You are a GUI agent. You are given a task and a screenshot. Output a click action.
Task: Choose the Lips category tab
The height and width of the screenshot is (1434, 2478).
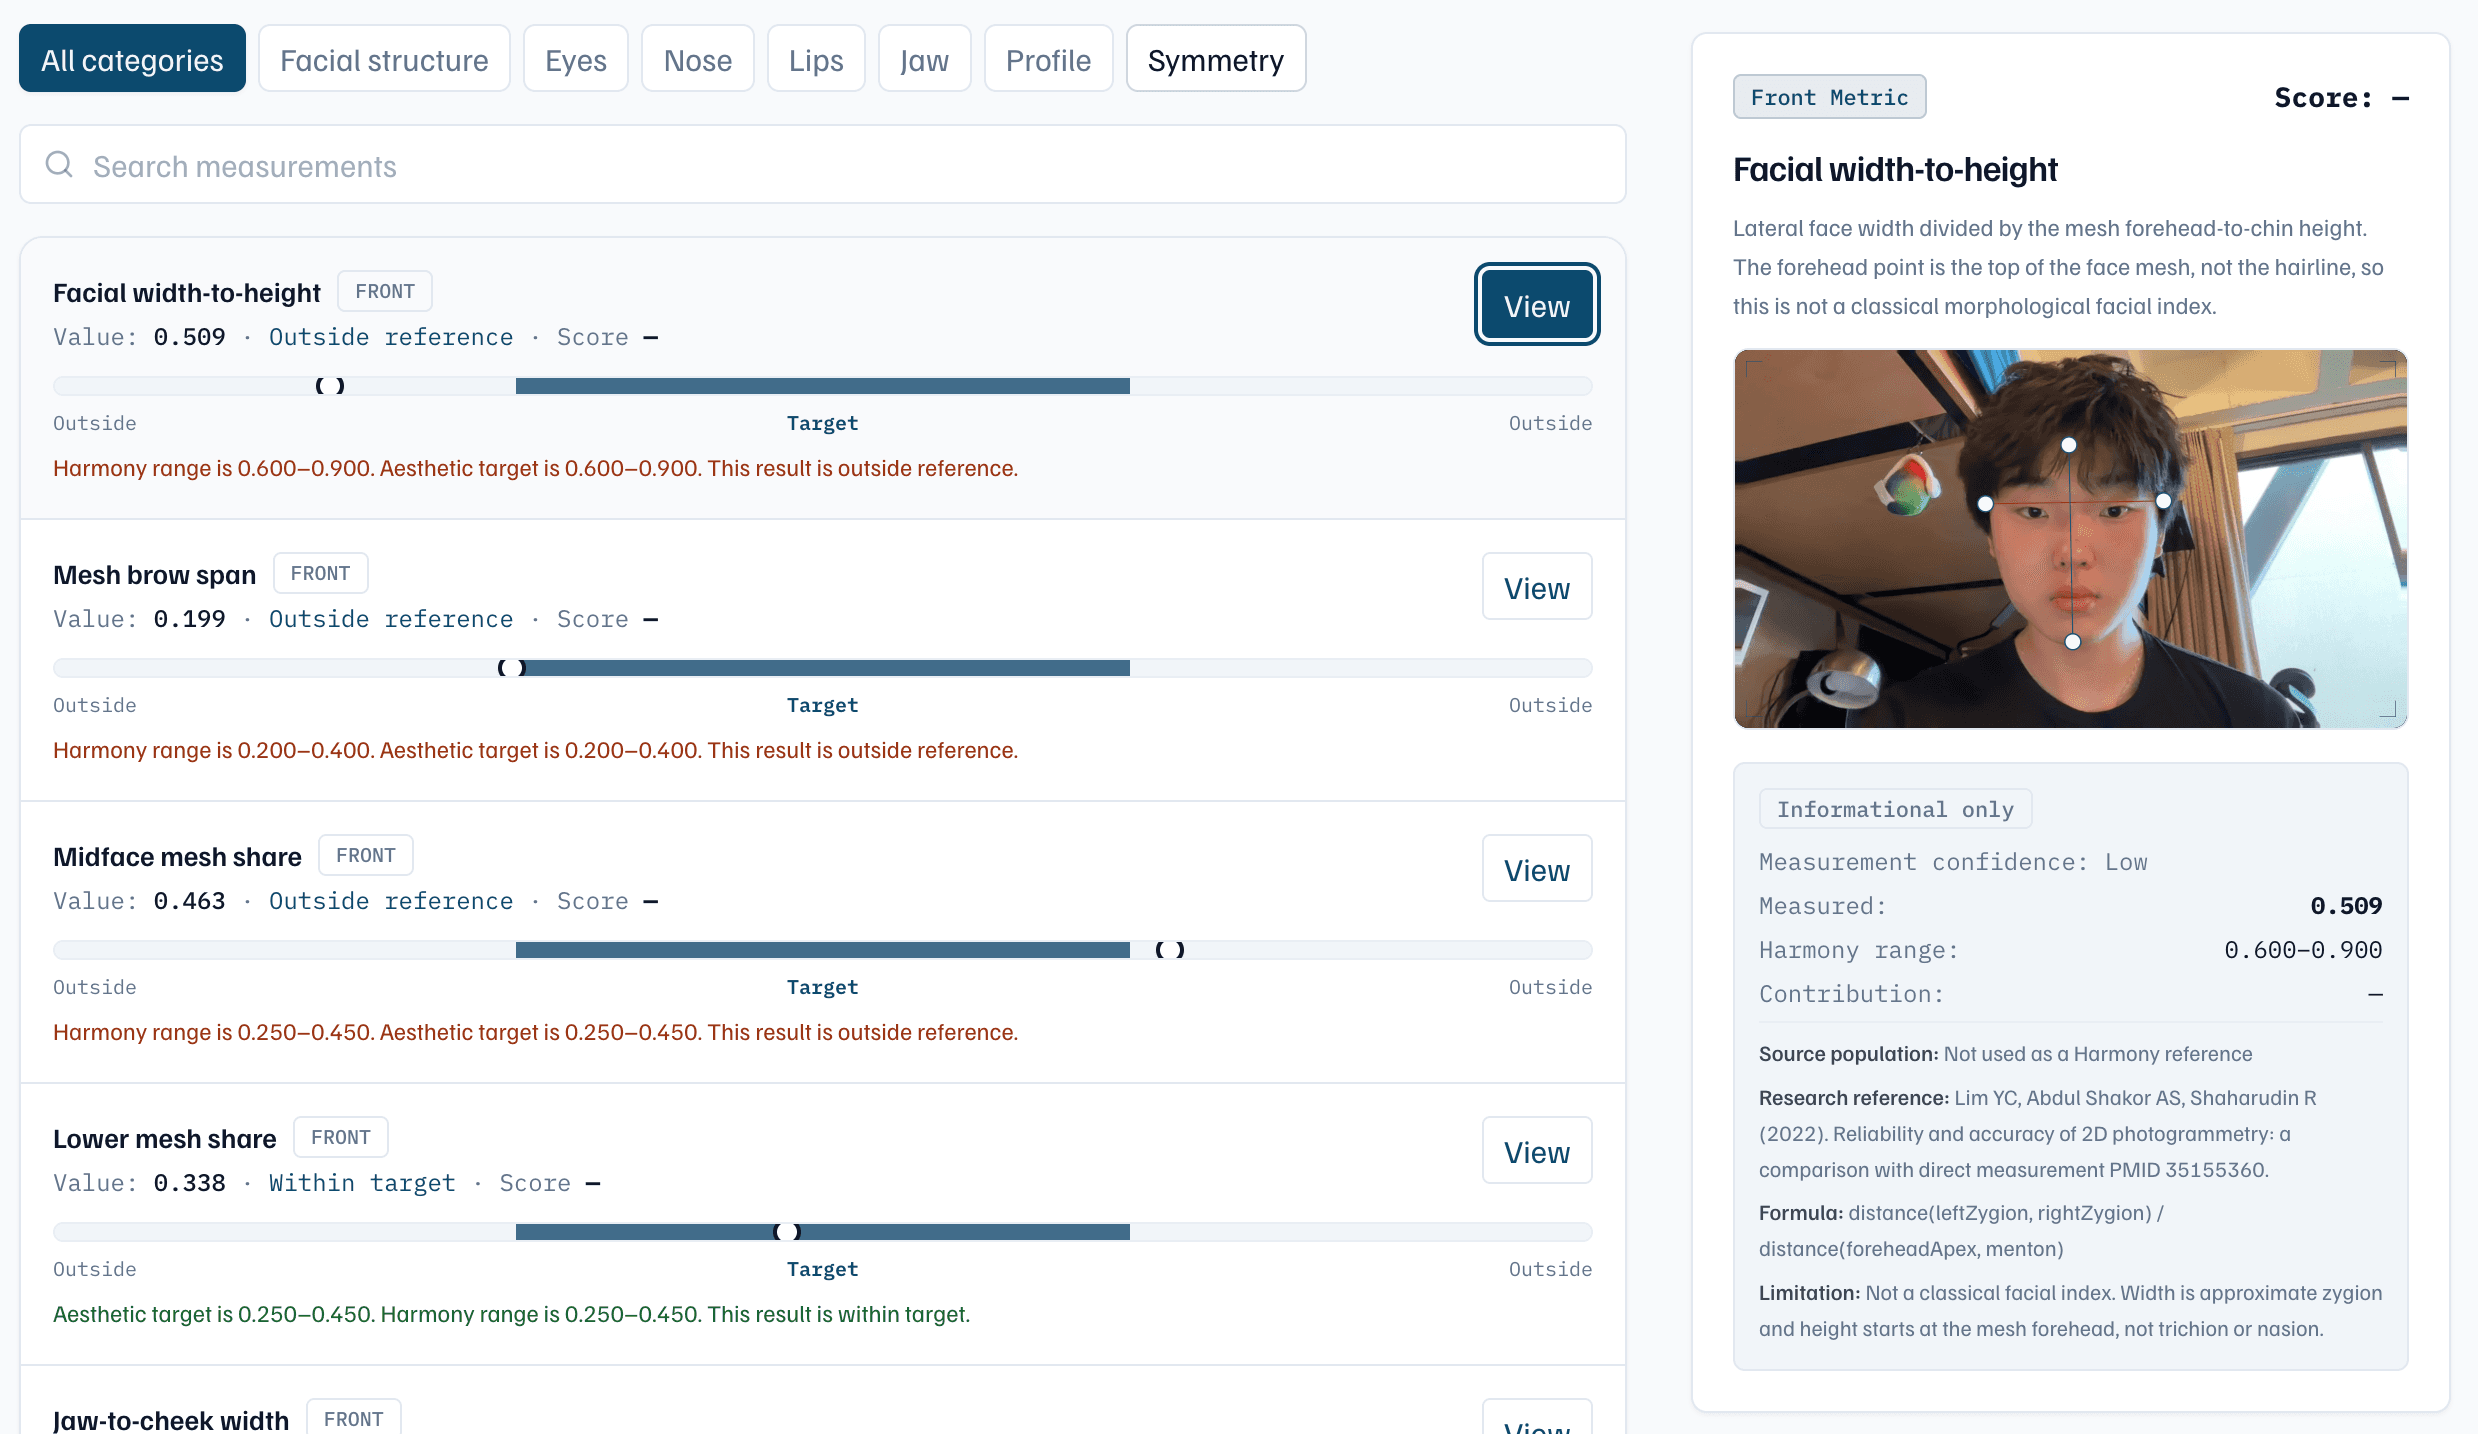(x=816, y=59)
